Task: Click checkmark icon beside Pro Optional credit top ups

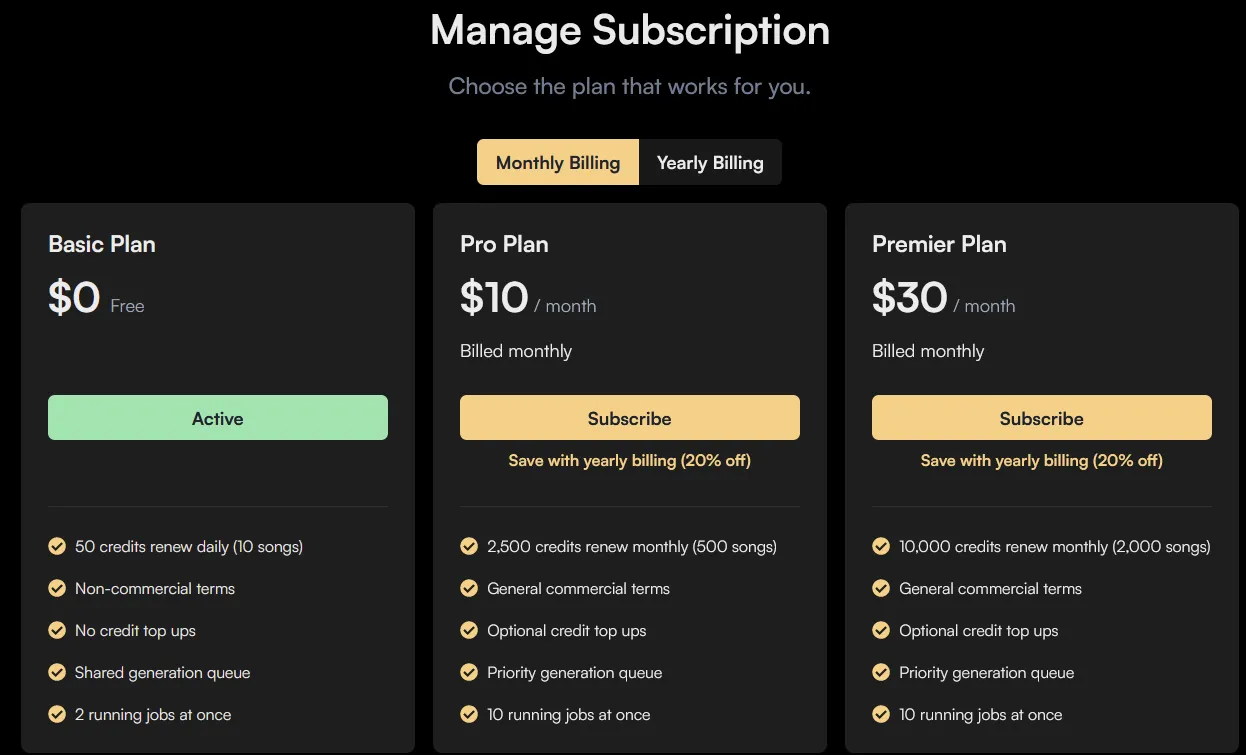Action: point(469,630)
